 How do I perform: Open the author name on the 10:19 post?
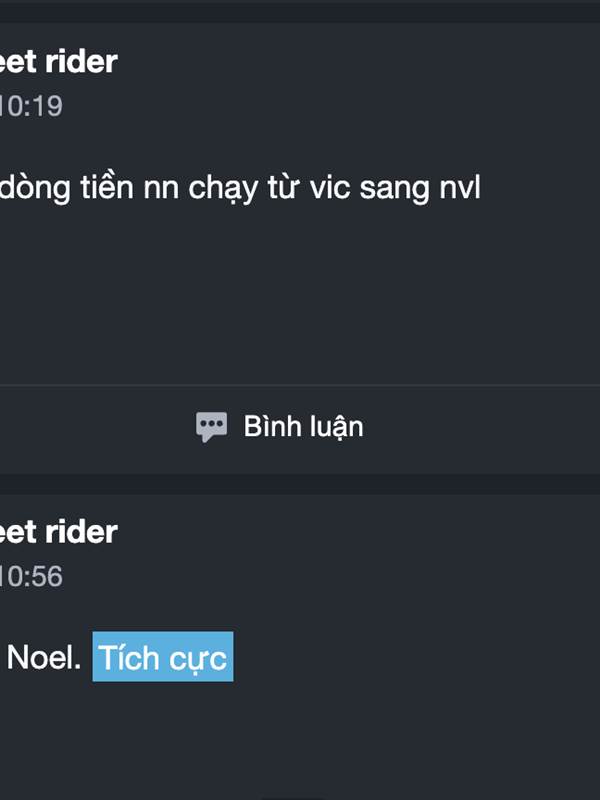58,62
